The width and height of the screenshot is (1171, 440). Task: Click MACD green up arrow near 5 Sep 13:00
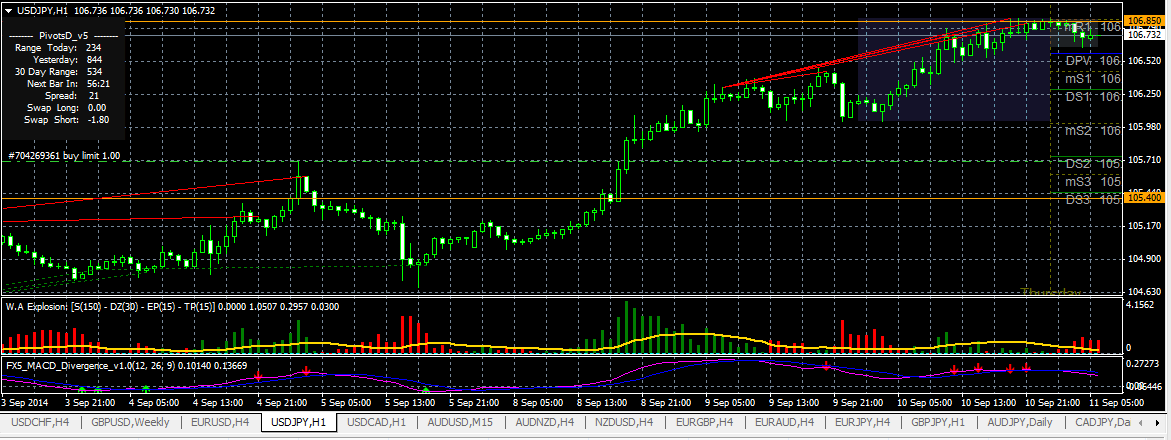pyautogui.click(x=426, y=390)
